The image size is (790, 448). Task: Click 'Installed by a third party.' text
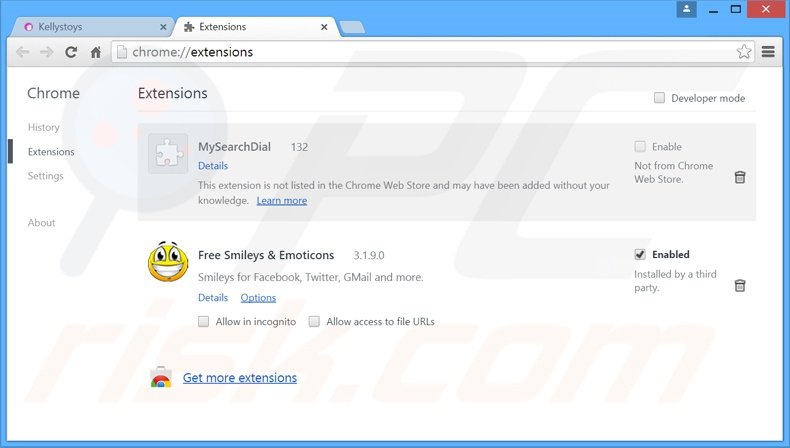point(675,281)
